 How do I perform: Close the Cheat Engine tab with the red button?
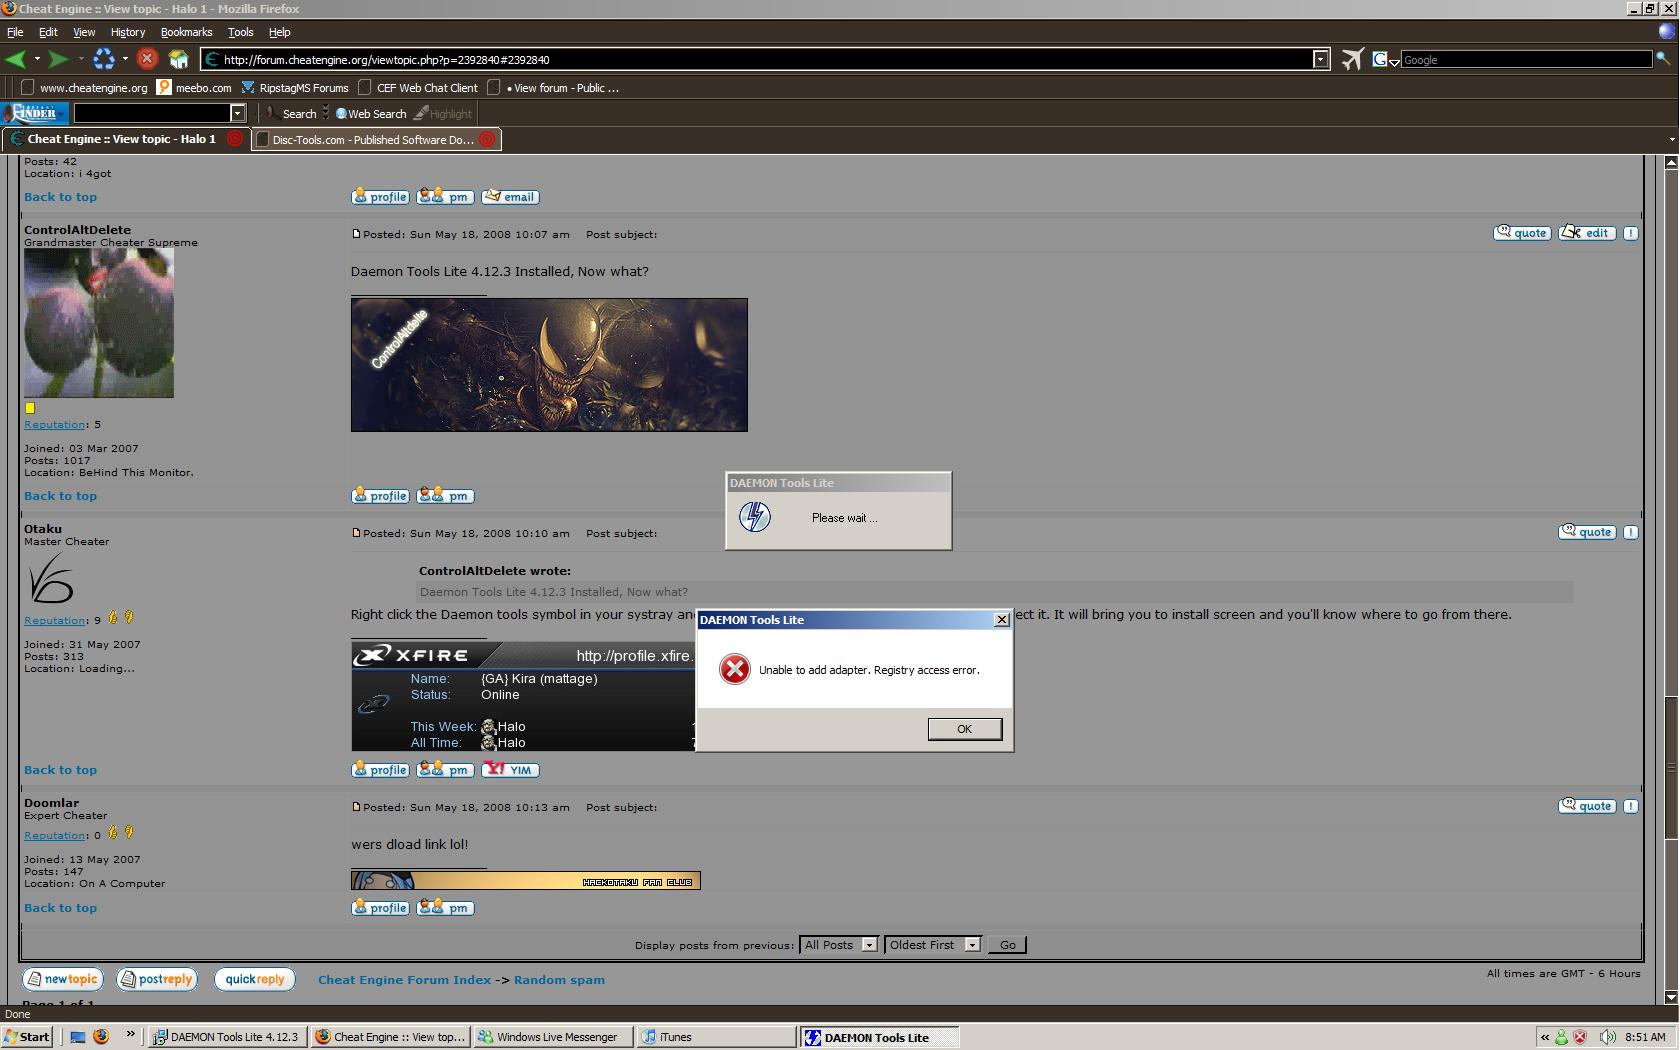point(235,139)
